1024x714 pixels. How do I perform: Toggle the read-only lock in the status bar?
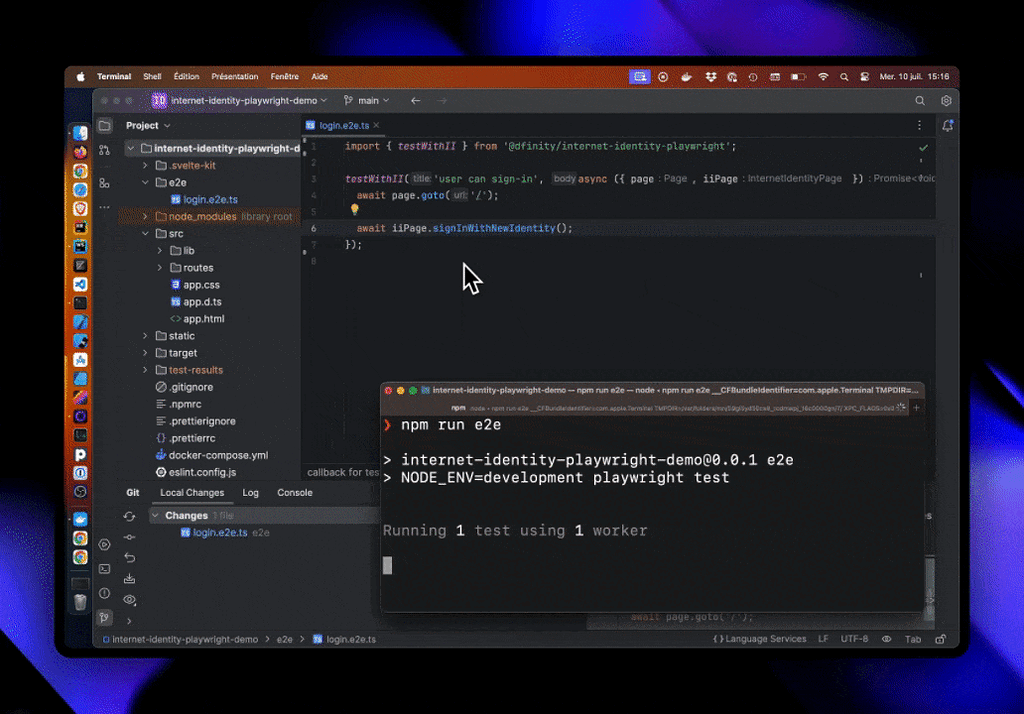point(938,638)
